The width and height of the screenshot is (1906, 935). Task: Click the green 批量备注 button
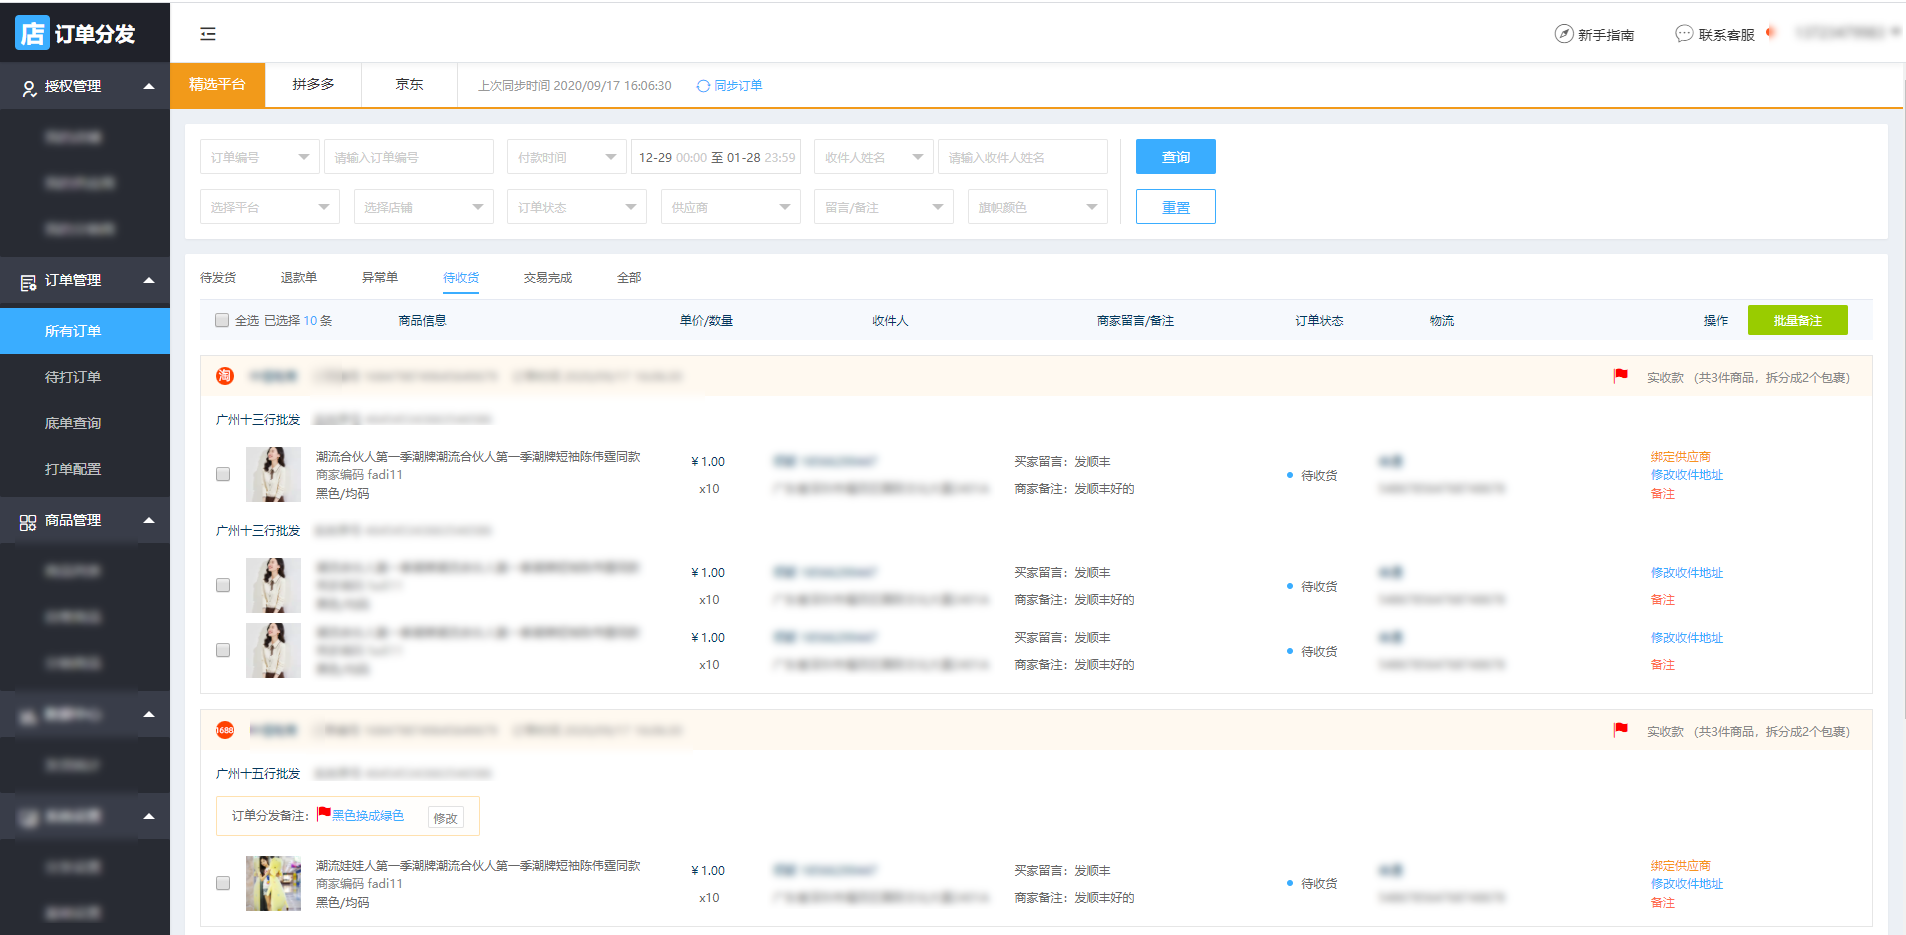pos(1797,320)
